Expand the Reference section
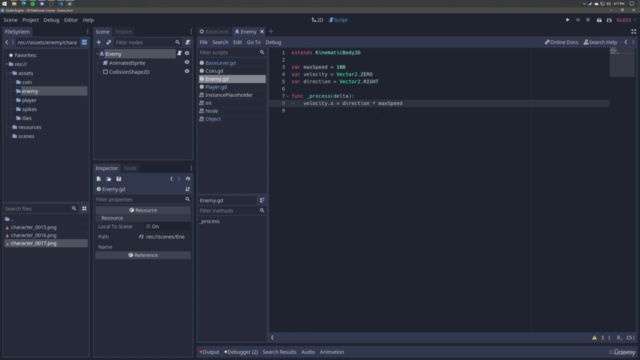The width and height of the screenshot is (640, 360). pos(143,255)
